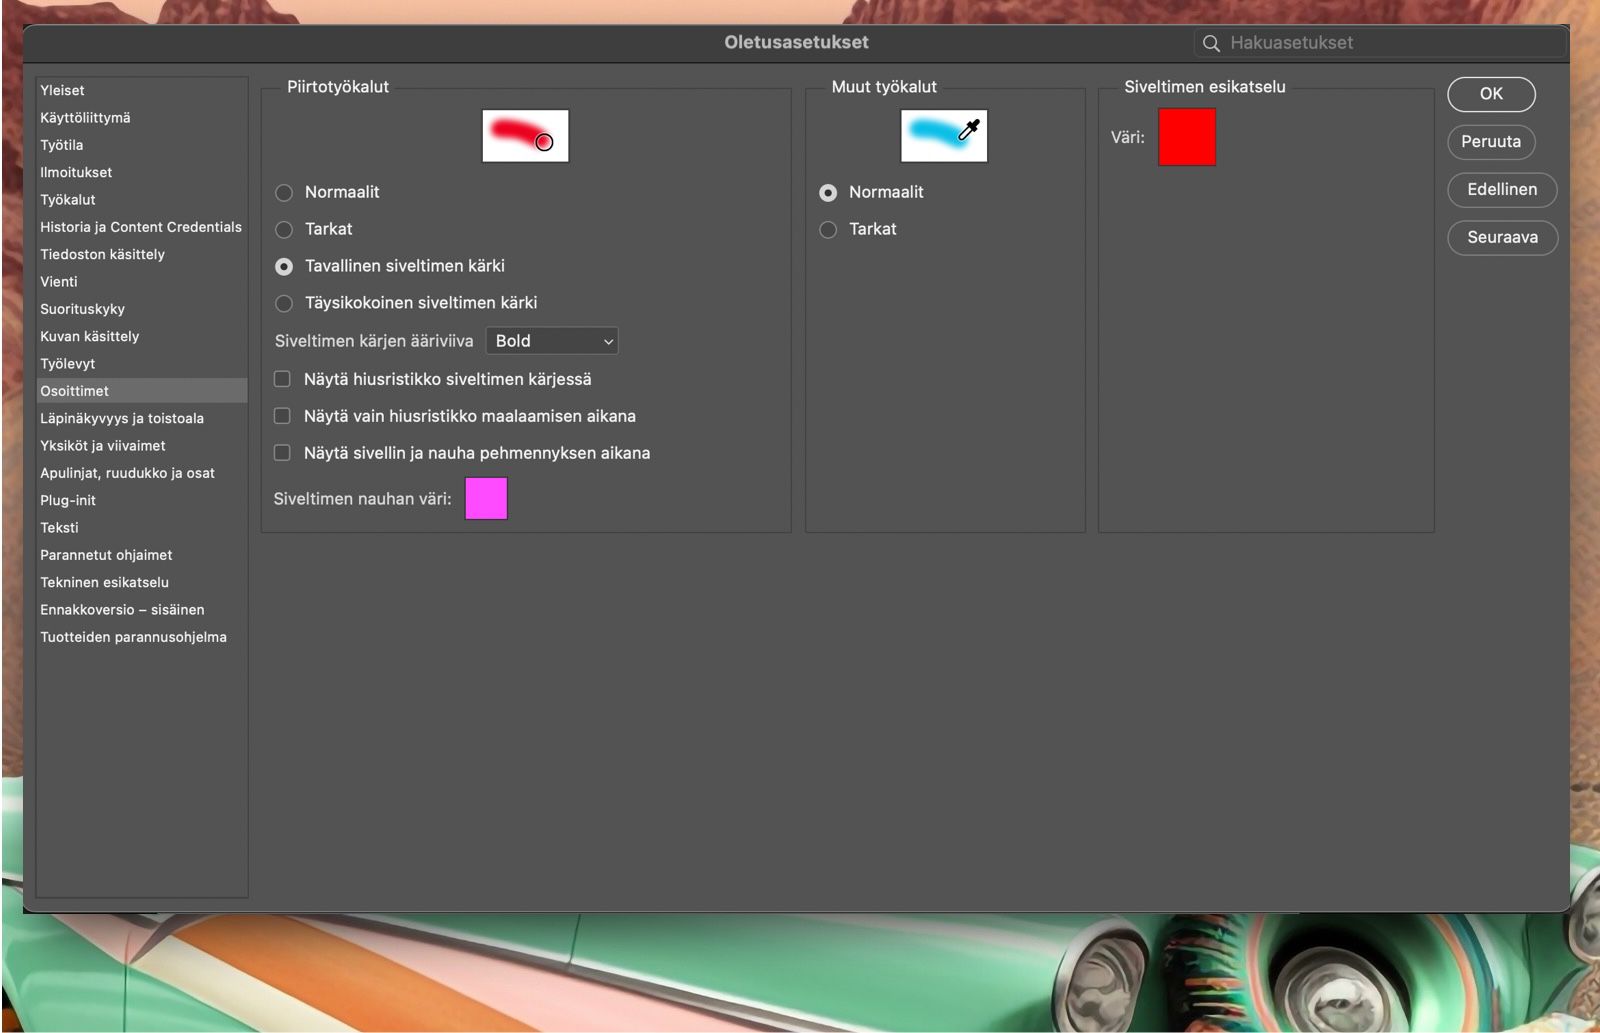Open the Työkalut preferences category
Image resolution: width=1600 pixels, height=1033 pixels.
pos(142,200)
